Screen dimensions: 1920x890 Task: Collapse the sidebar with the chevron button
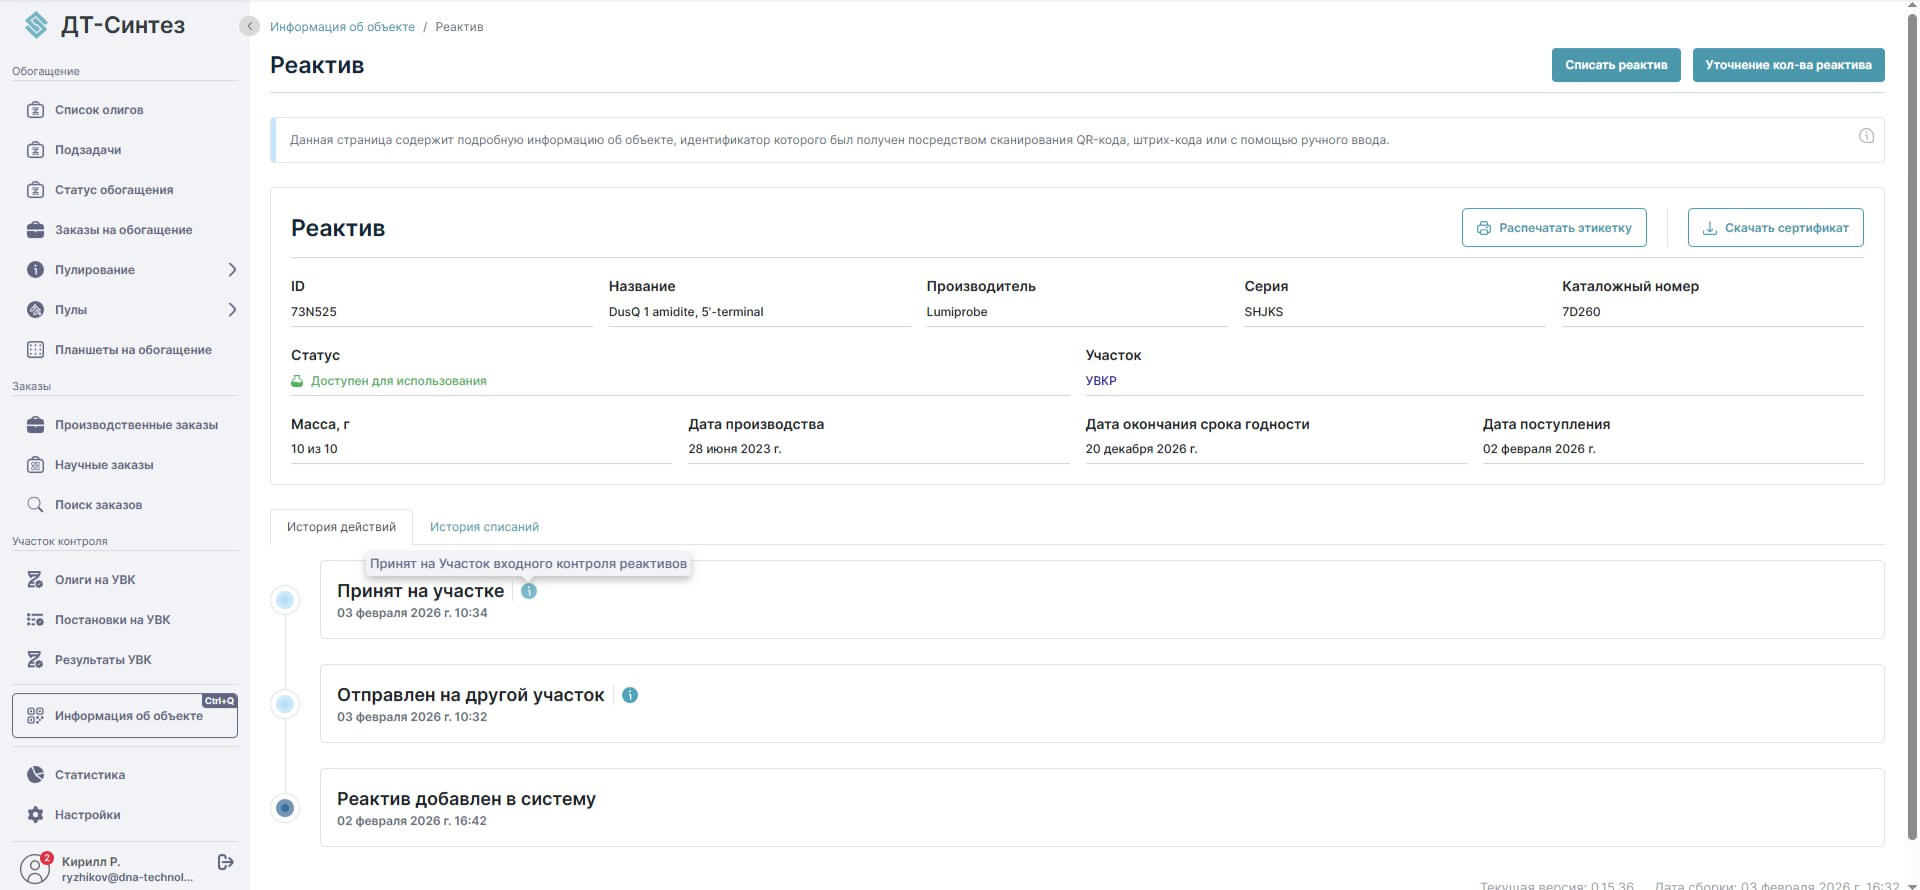point(249,26)
